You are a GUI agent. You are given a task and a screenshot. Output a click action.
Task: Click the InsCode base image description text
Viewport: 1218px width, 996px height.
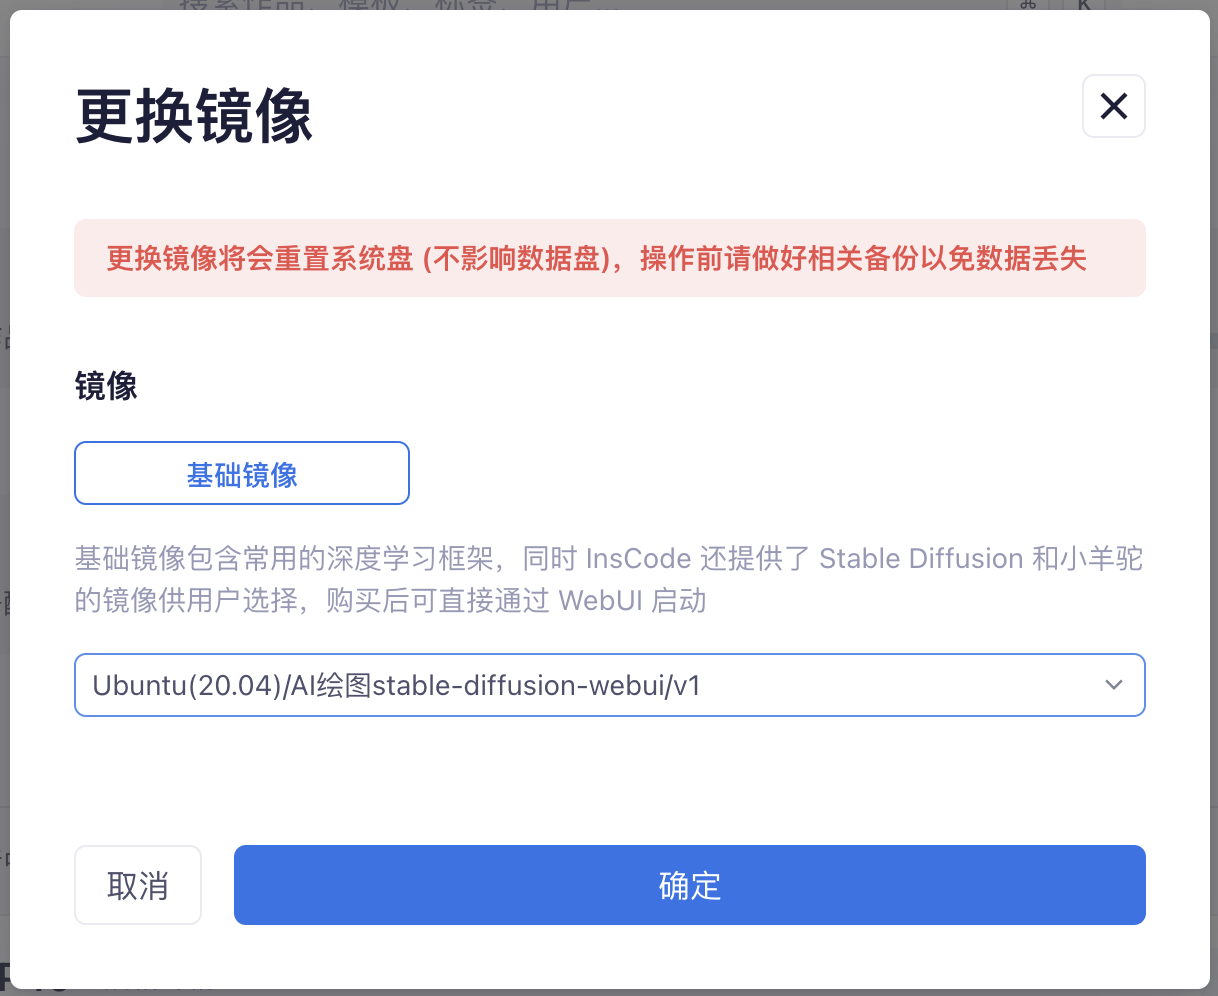click(x=609, y=579)
